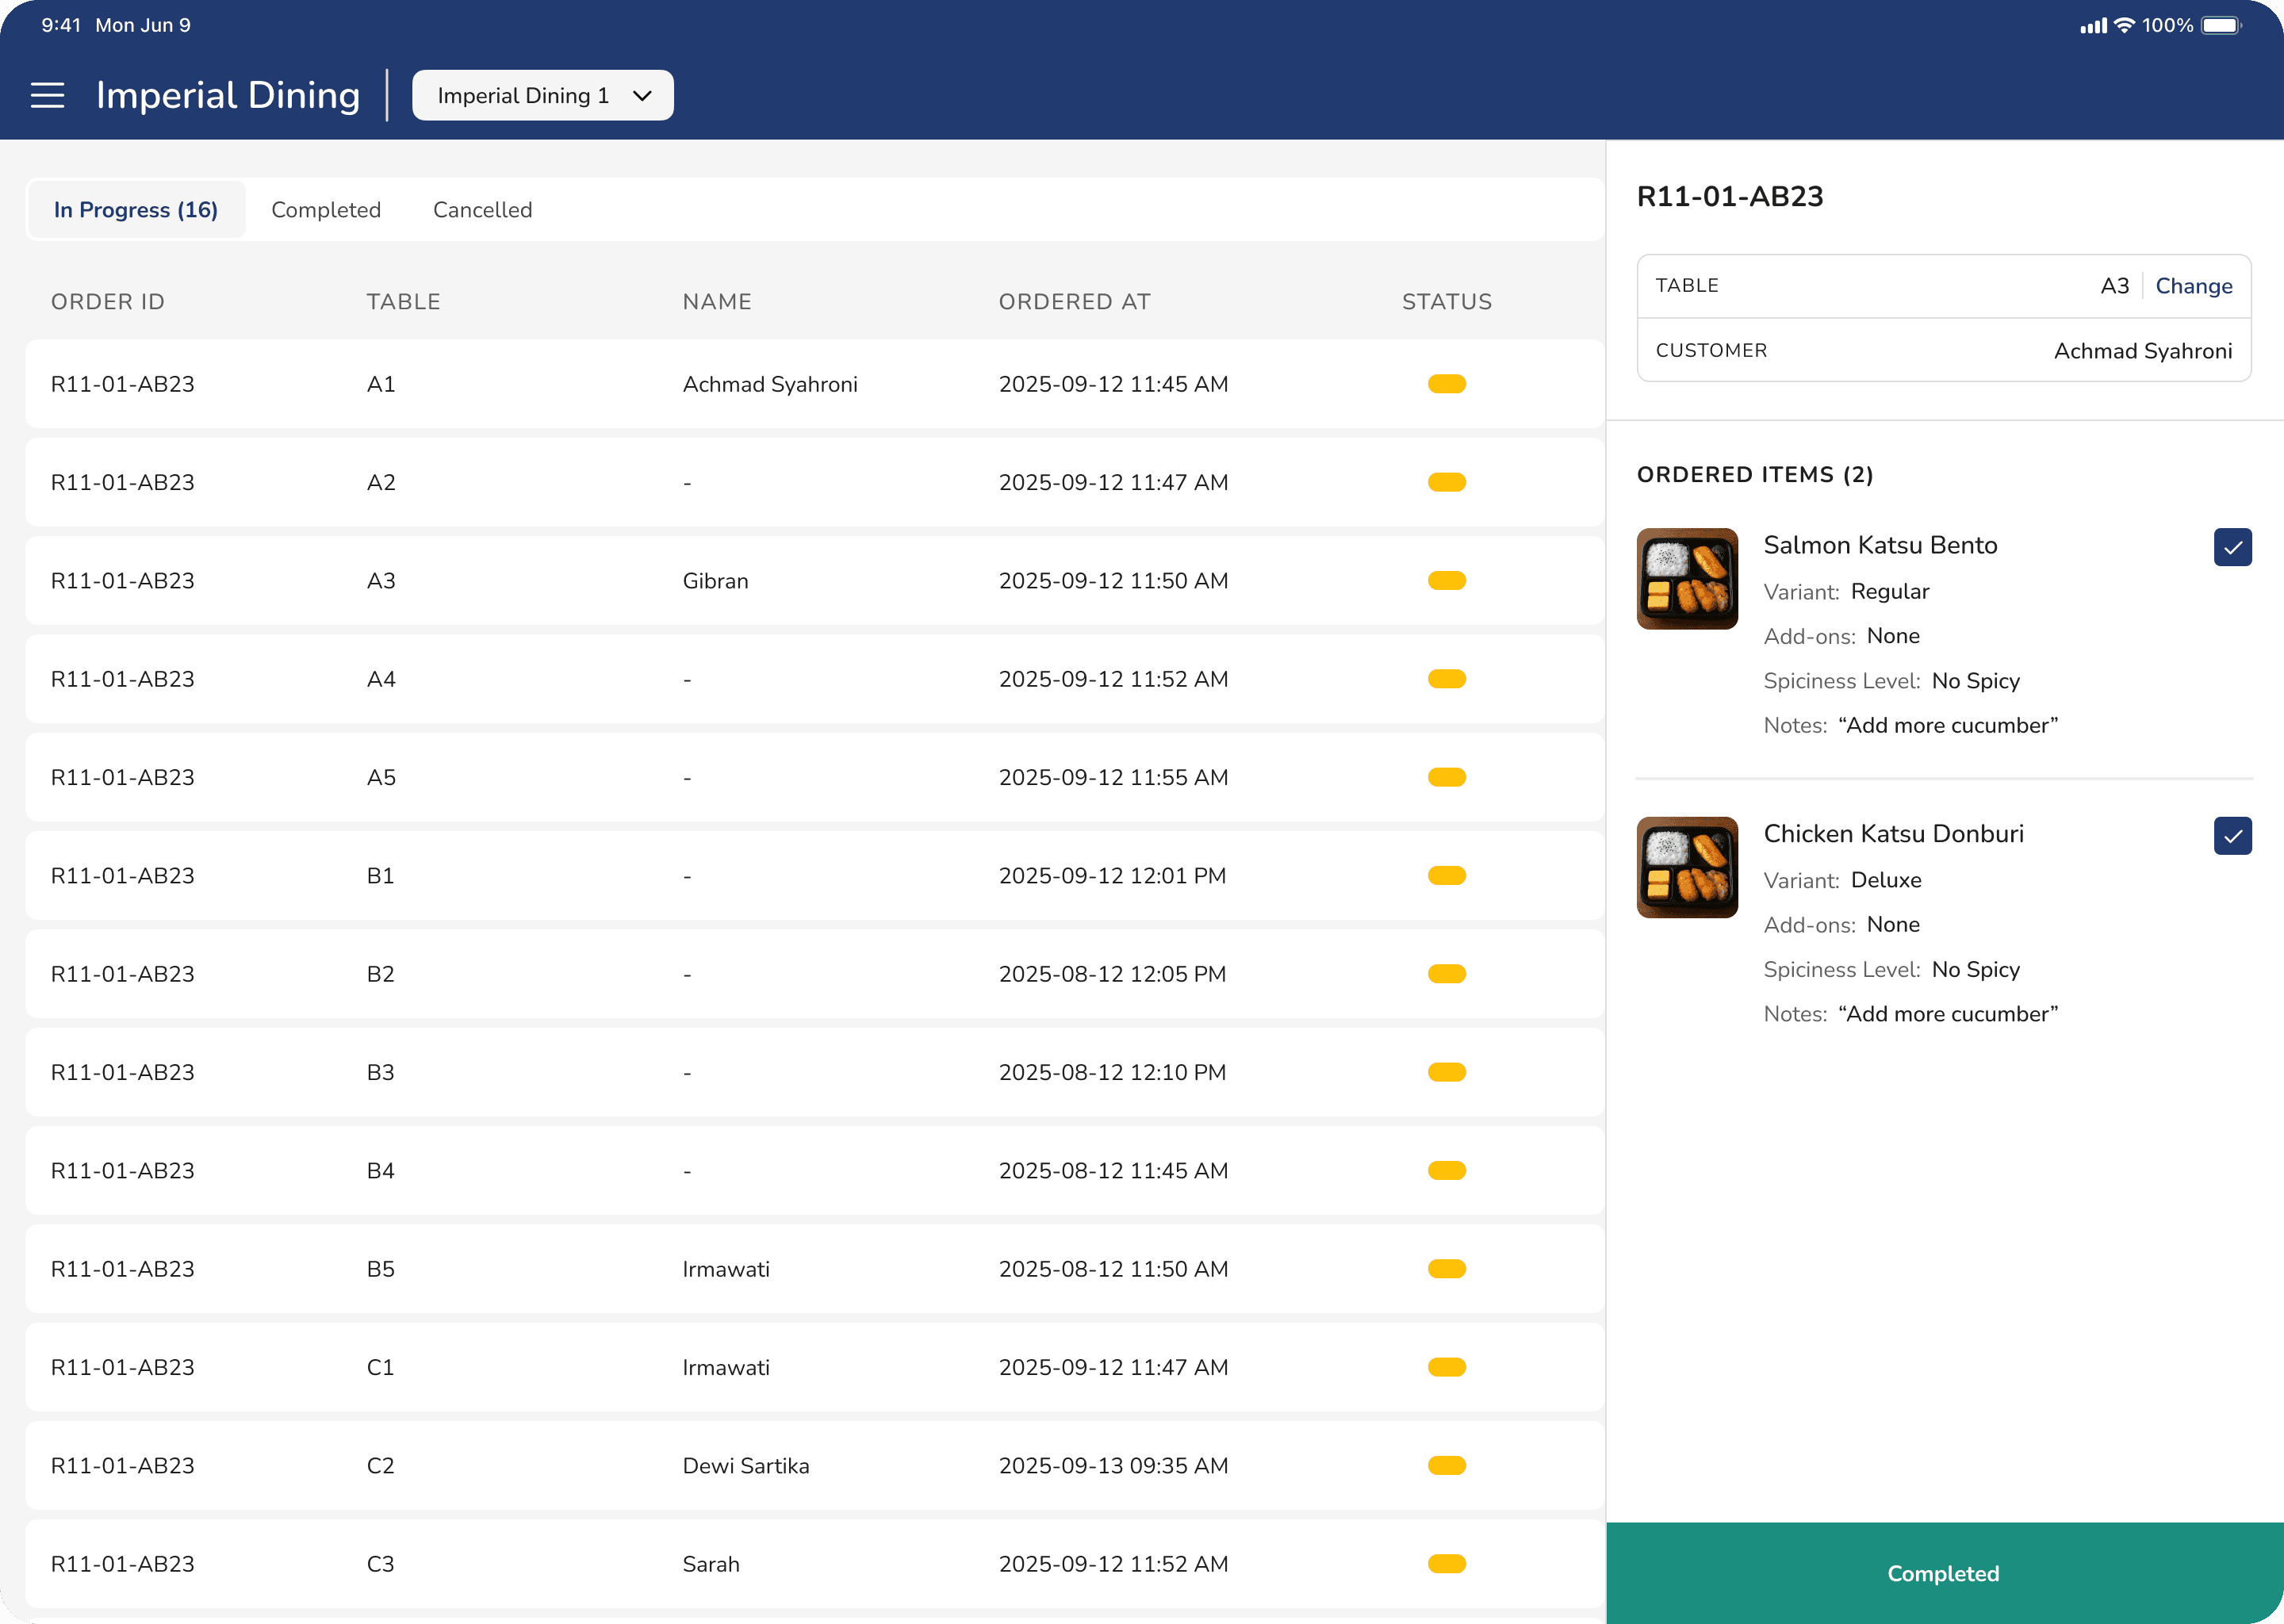Click the yellow status pill for table A1
Screen dimensions: 2284x1624
tap(1446, 384)
